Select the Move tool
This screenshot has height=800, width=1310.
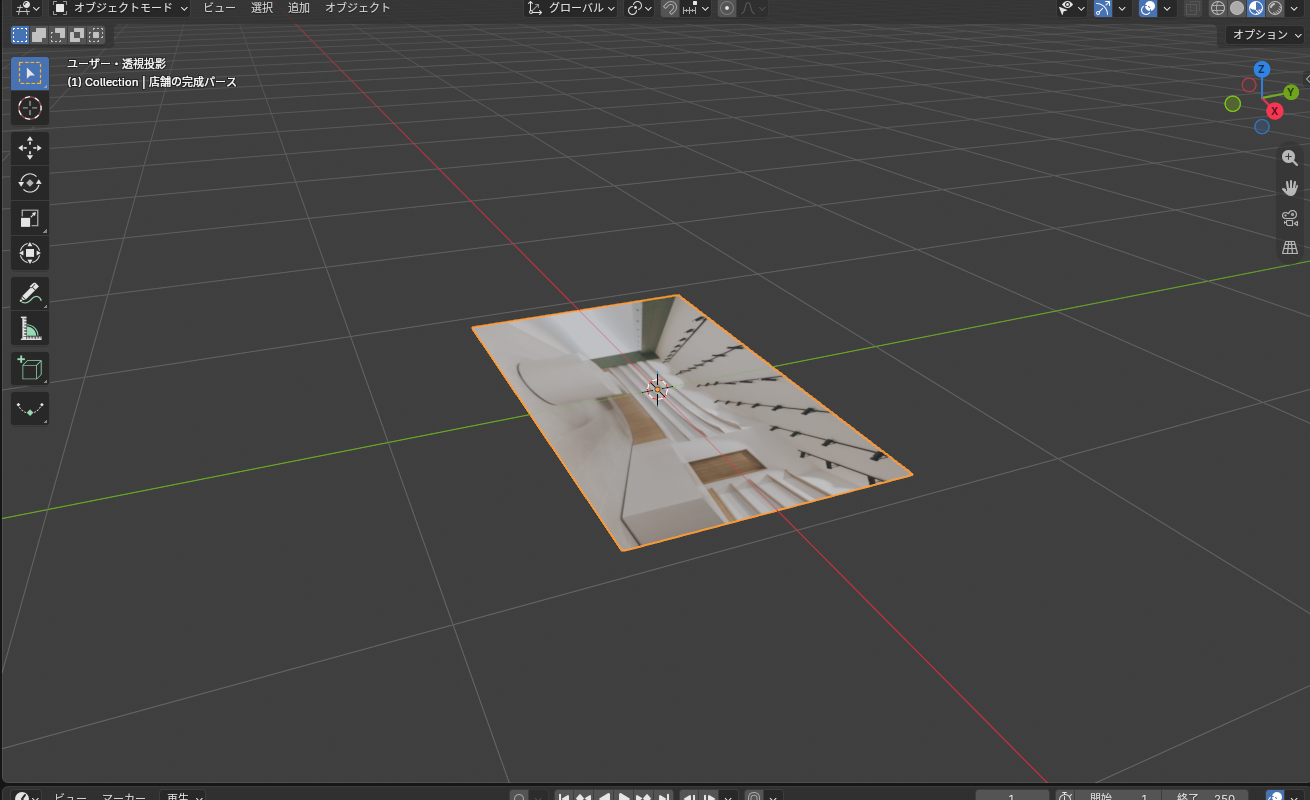pyautogui.click(x=30, y=149)
